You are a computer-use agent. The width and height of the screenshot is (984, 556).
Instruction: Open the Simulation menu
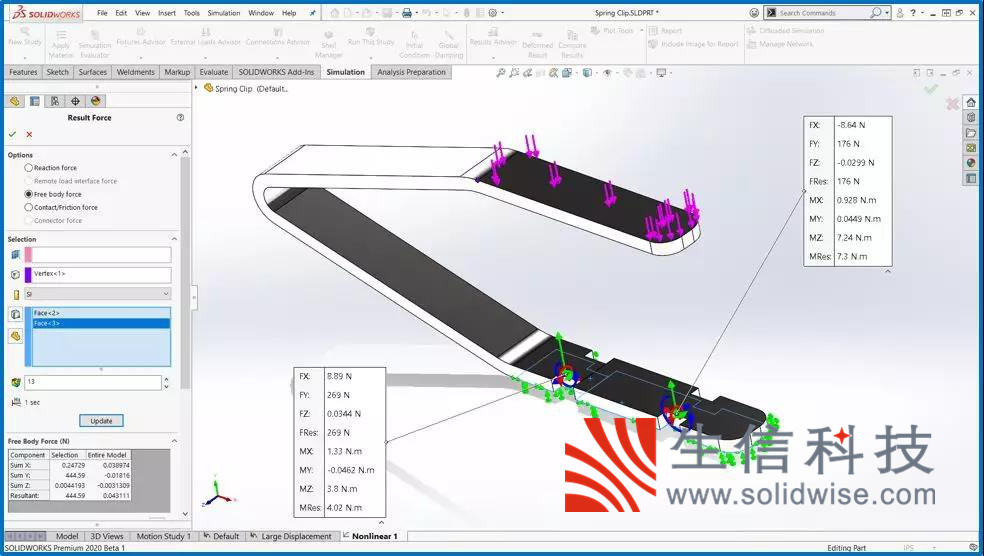point(223,13)
